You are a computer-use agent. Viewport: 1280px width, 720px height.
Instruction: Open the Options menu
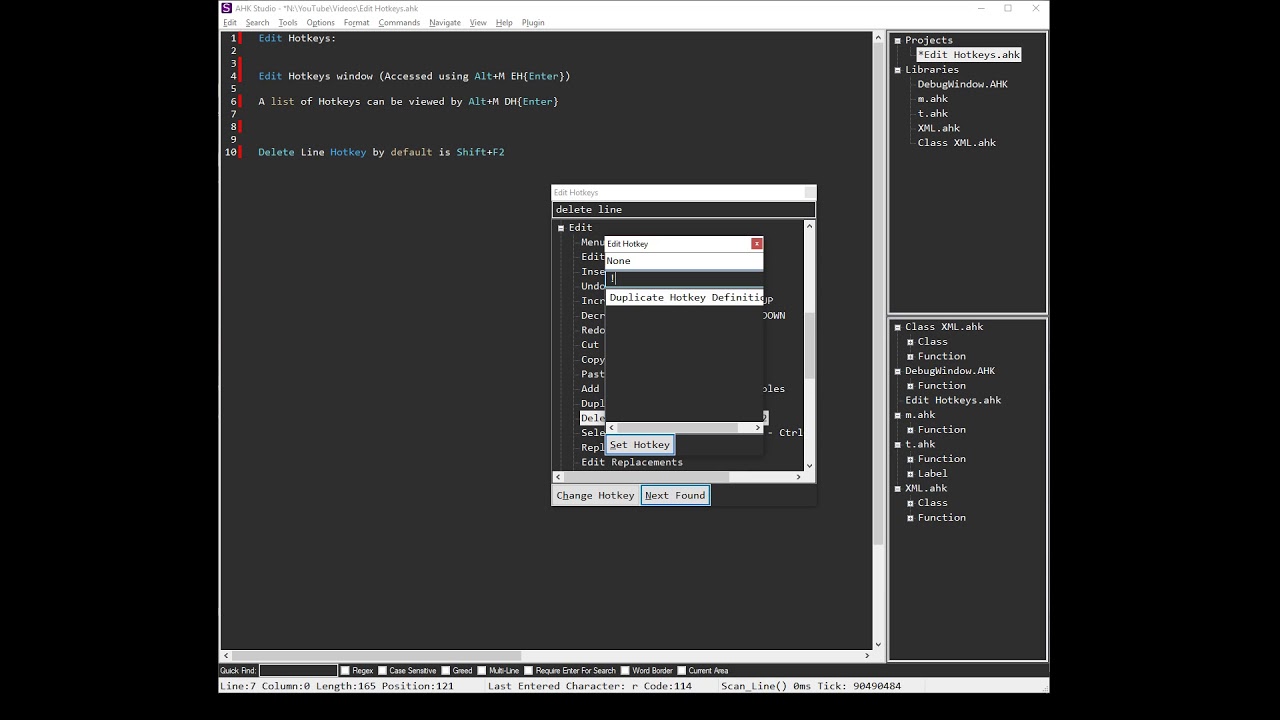coord(320,22)
